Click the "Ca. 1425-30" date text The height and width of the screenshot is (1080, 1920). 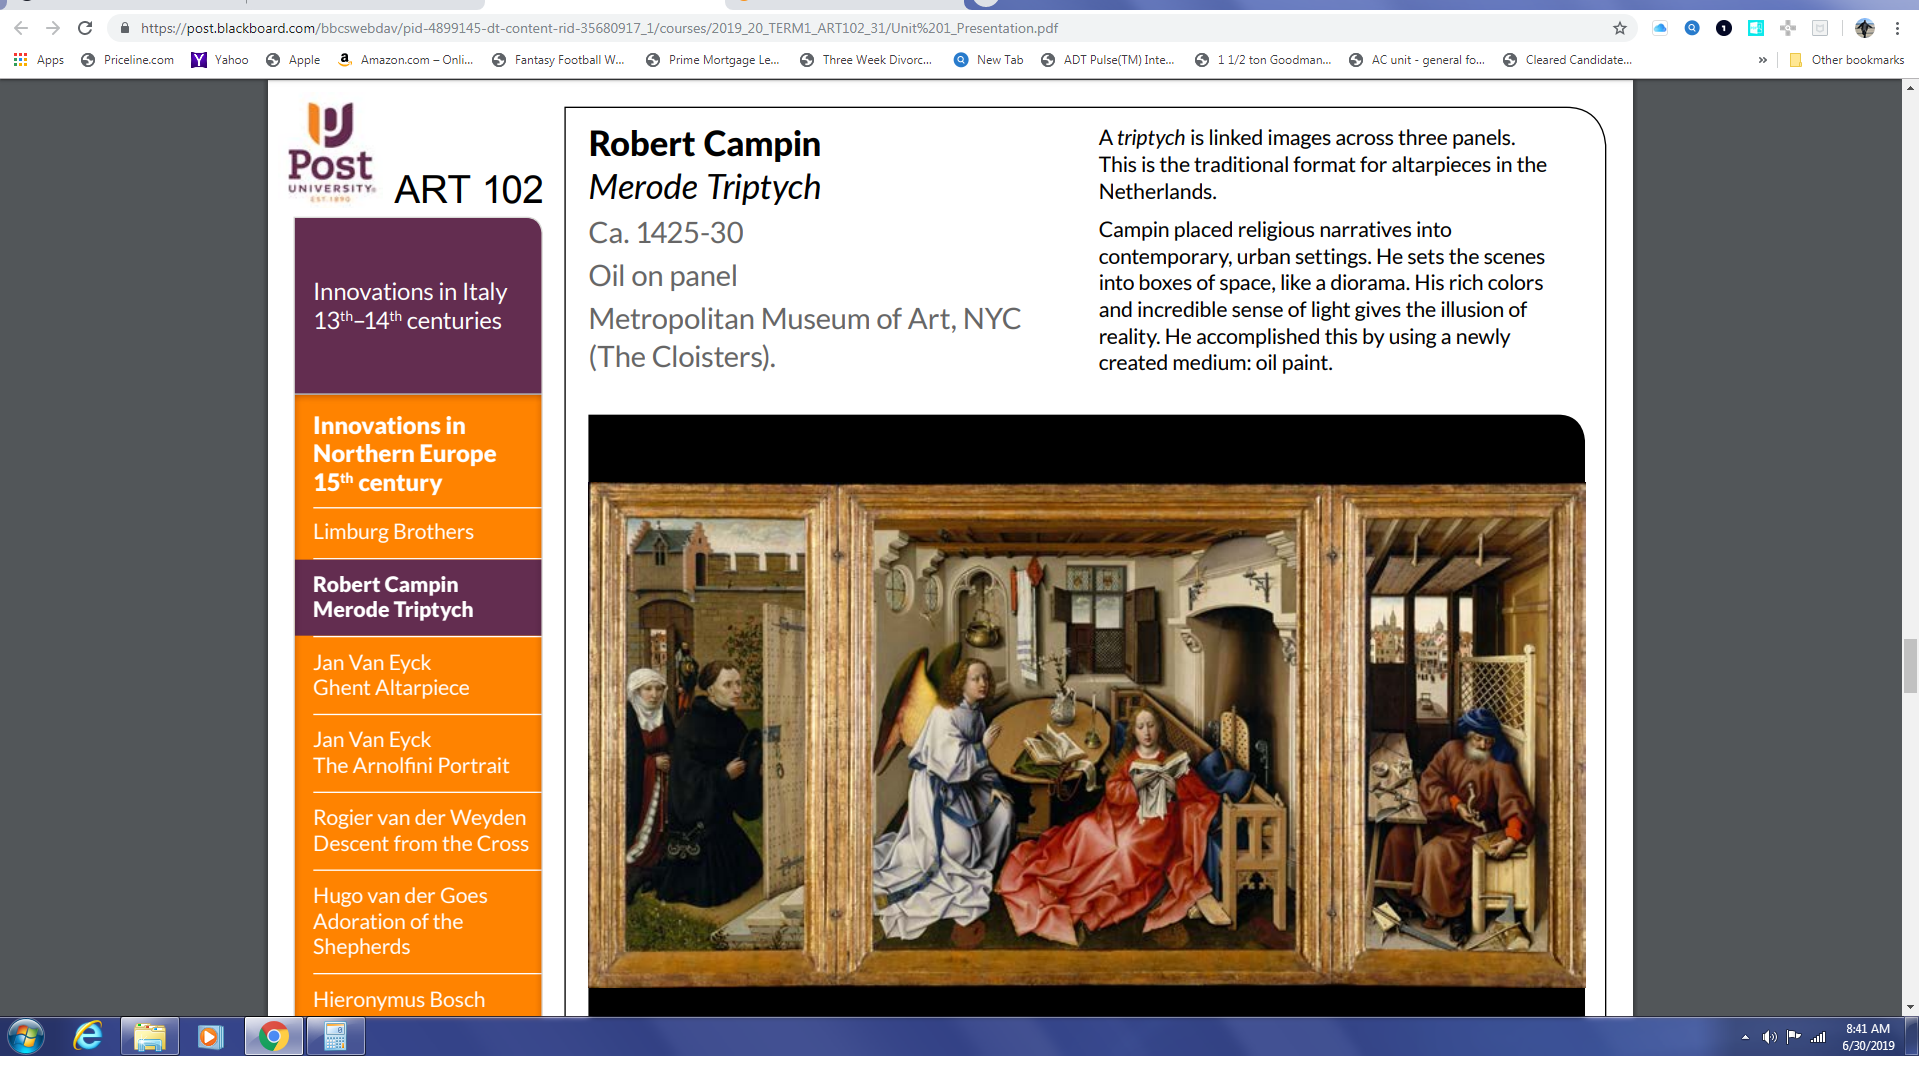tap(666, 233)
